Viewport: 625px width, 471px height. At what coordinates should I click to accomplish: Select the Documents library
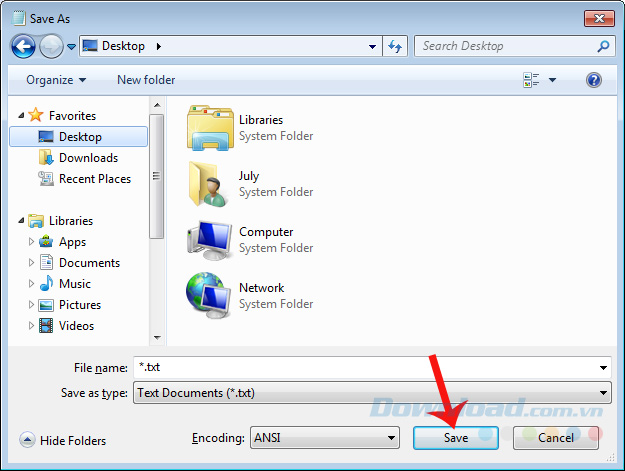89,263
